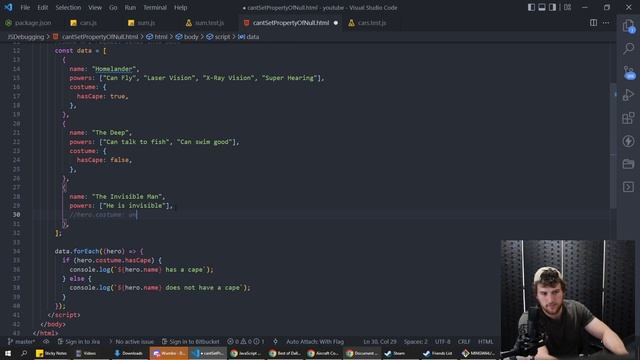Open Downloads window from taskbar
The image size is (640, 360).
click(x=129, y=353)
